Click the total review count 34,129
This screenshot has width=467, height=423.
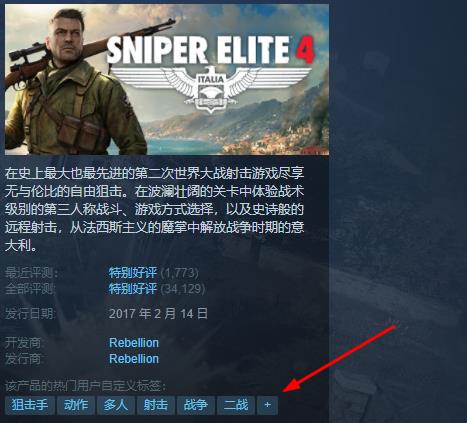click(x=183, y=288)
